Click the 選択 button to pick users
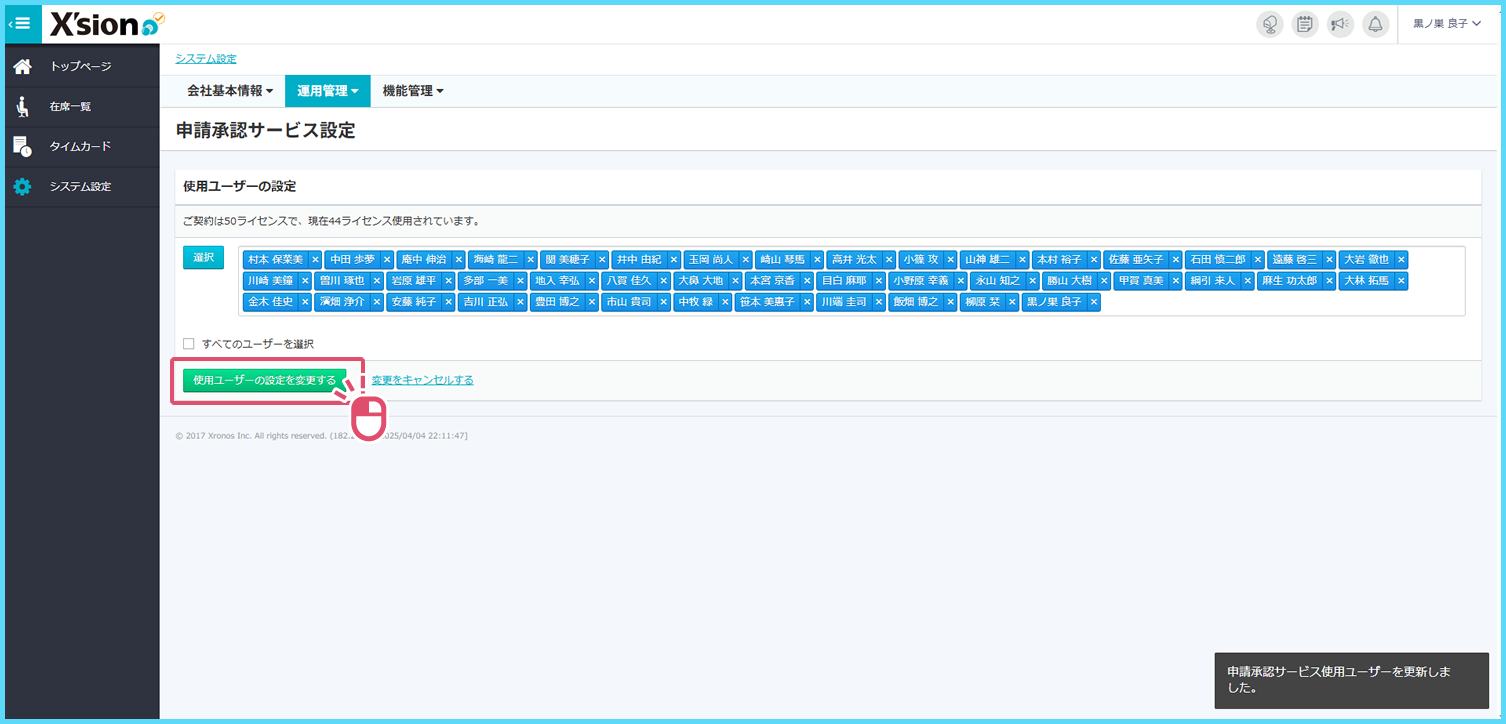 click(x=203, y=258)
